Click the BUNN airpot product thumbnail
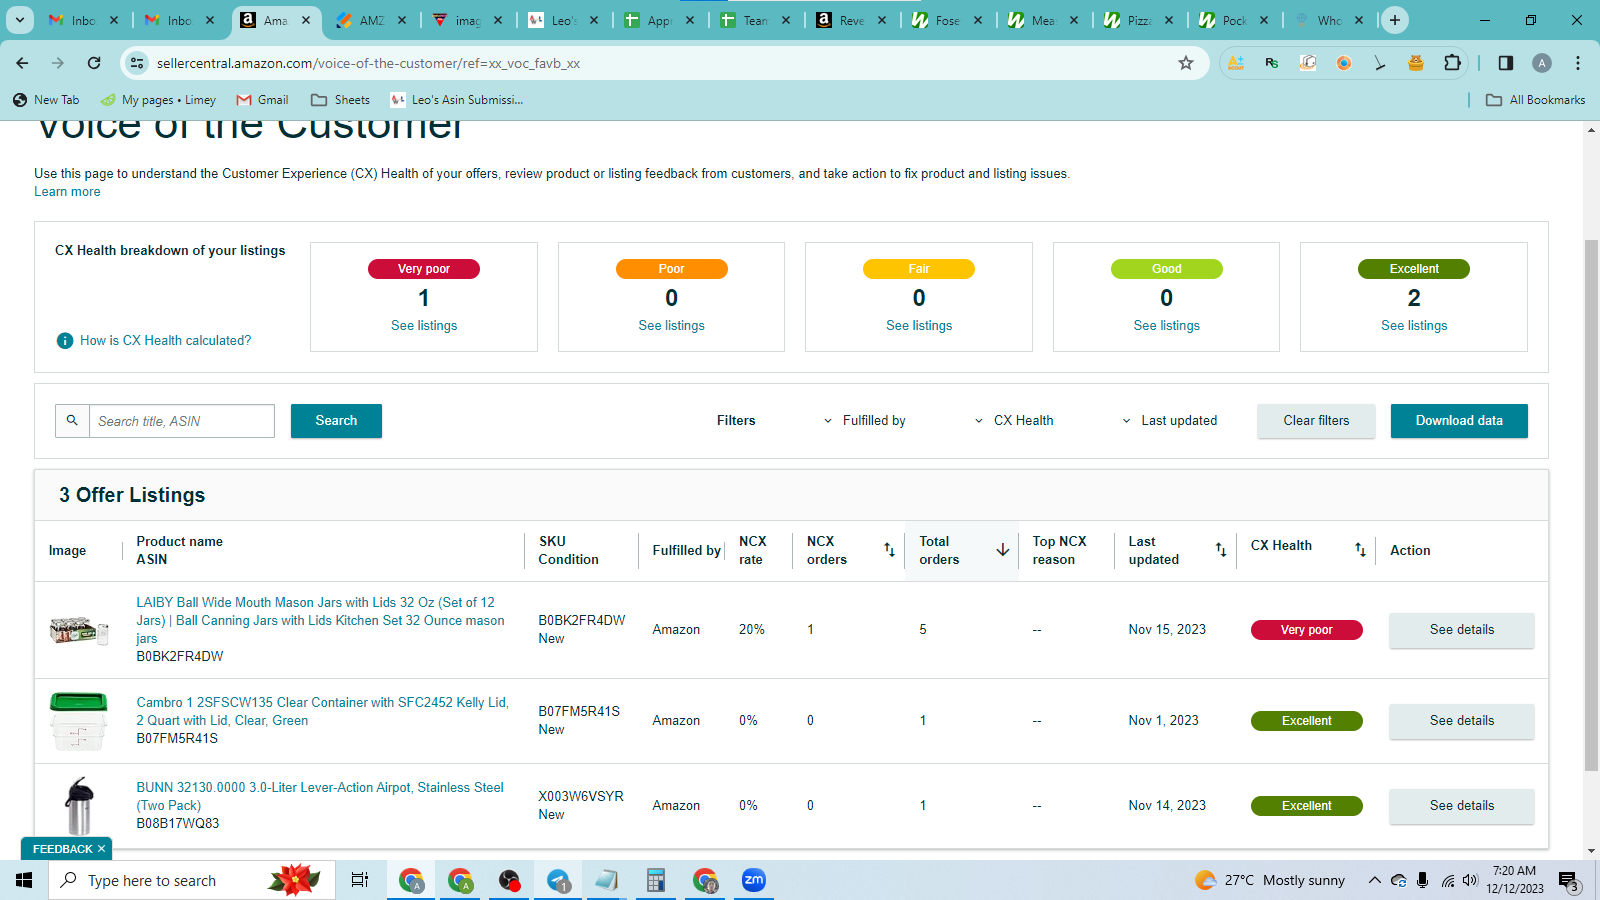The height and width of the screenshot is (900, 1600). pos(78,806)
